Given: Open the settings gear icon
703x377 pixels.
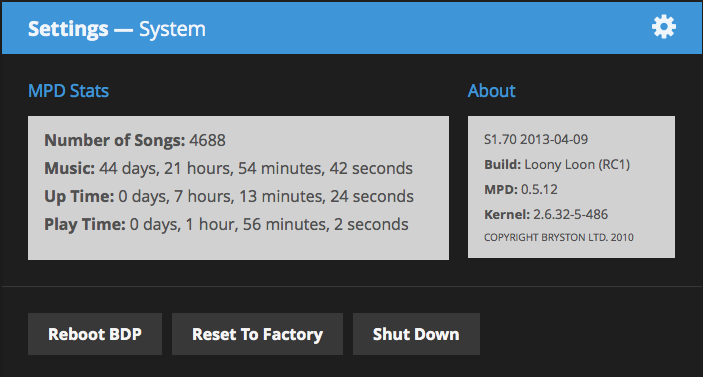Looking at the screenshot, I should pos(664,27).
